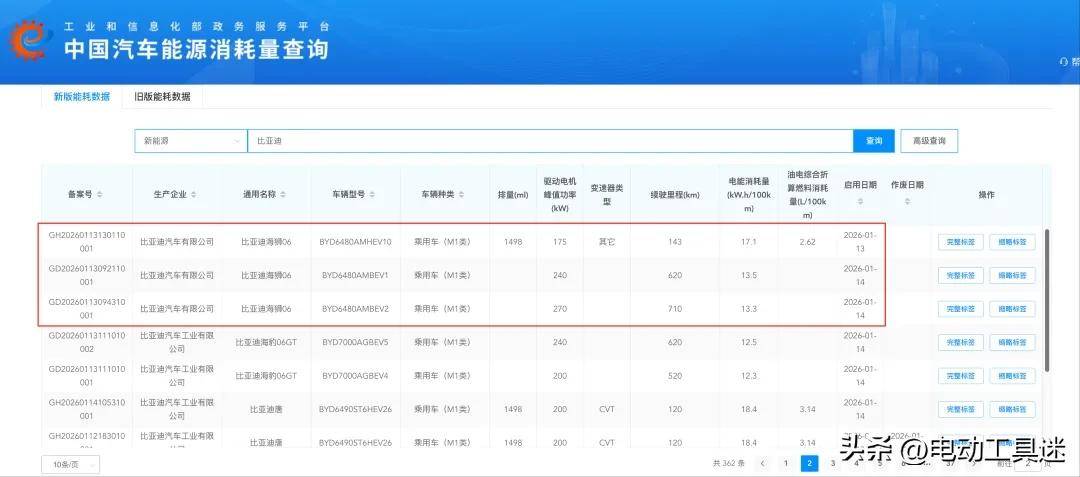The width and height of the screenshot is (1080, 477).
Task: Go to previous page arrow in pagination
Action: tap(762, 464)
